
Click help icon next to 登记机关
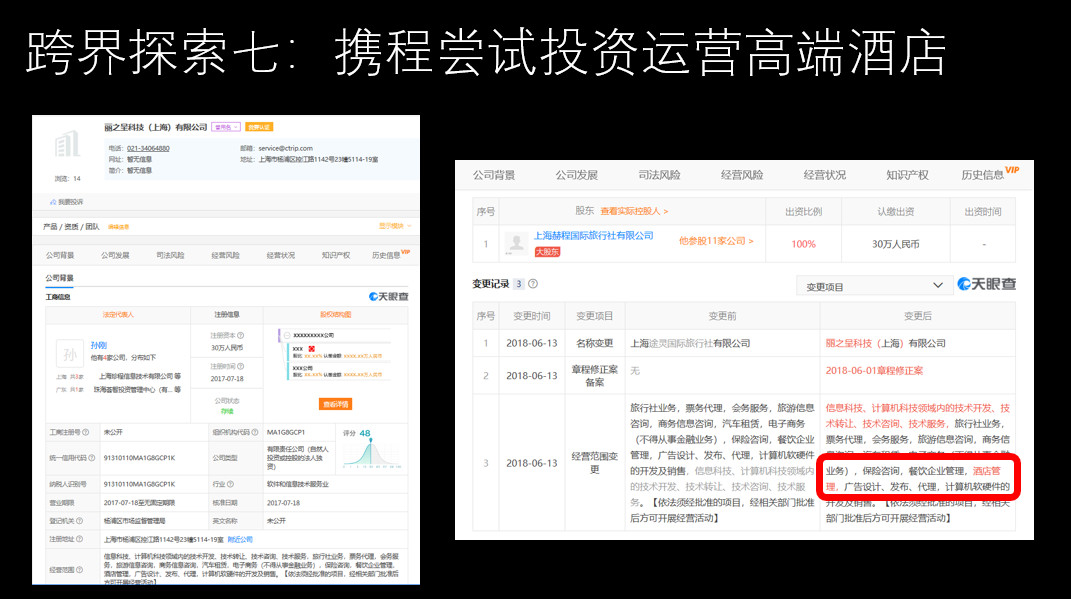tap(79, 521)
